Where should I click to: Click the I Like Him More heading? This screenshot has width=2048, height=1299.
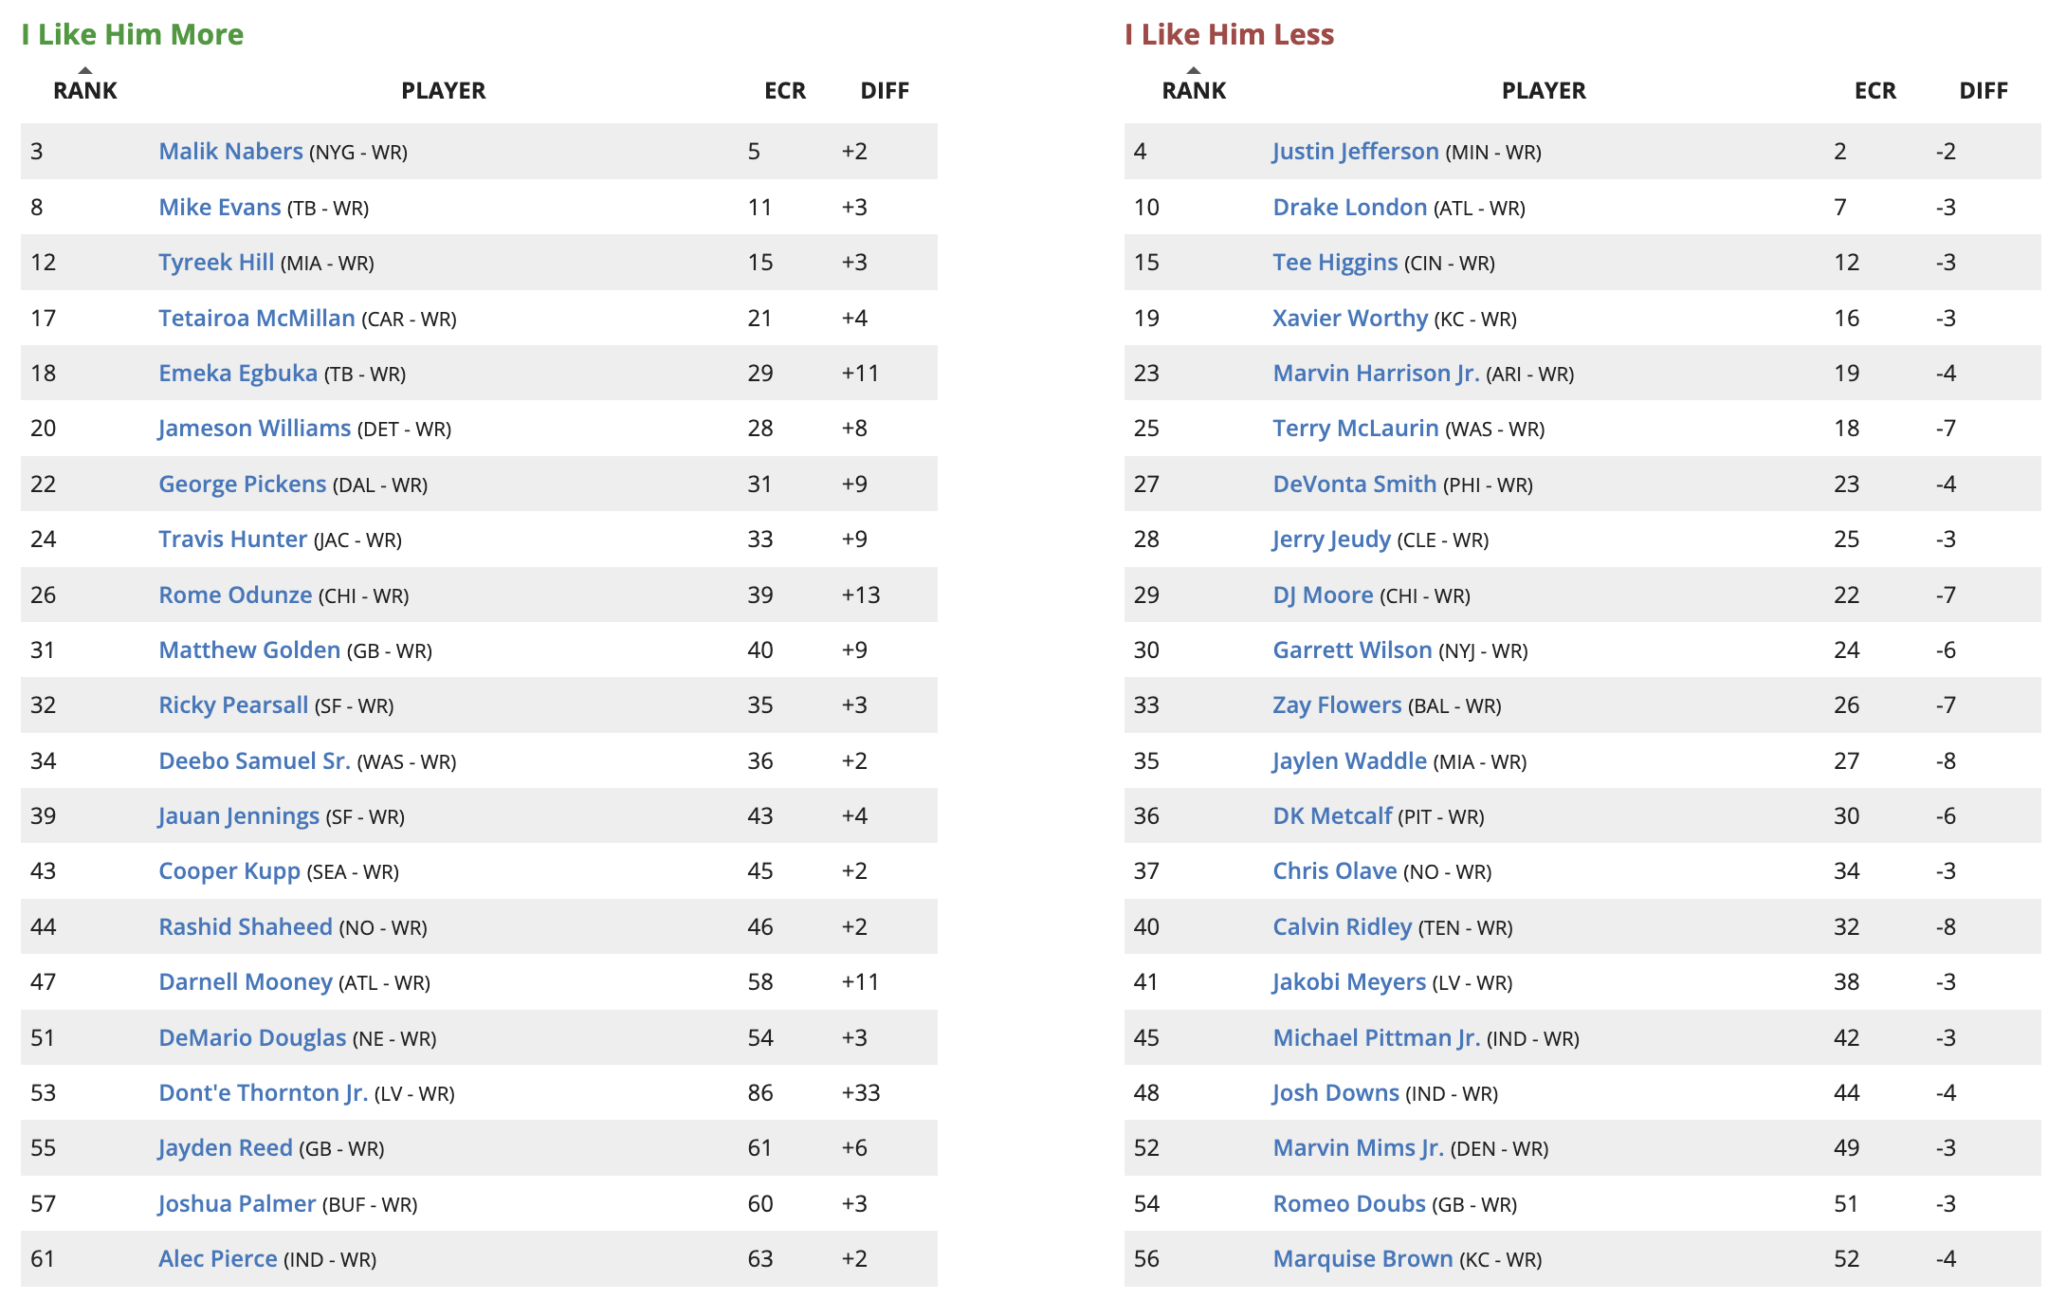point(131,34)
